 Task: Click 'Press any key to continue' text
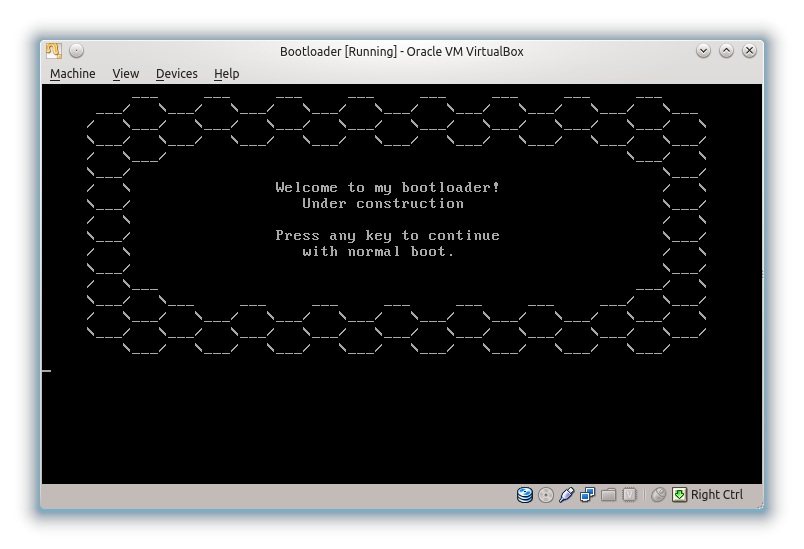pyautogui.click(x=387, y=236)
